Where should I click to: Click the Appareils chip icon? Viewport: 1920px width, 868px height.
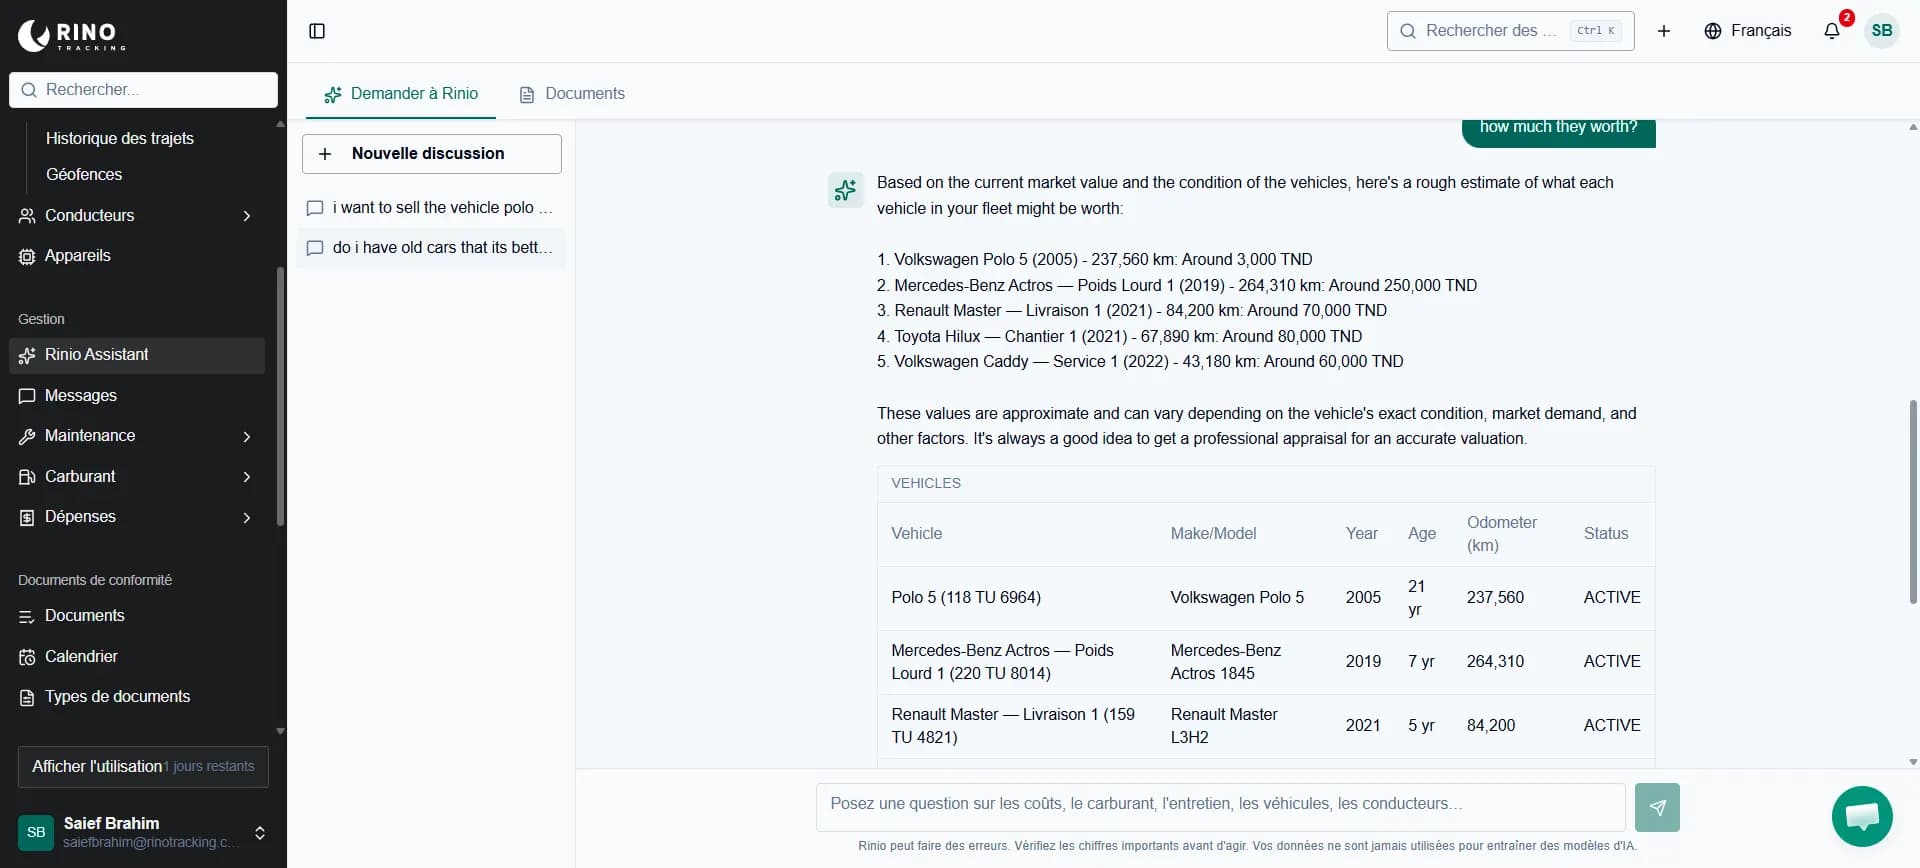point(27,256)
